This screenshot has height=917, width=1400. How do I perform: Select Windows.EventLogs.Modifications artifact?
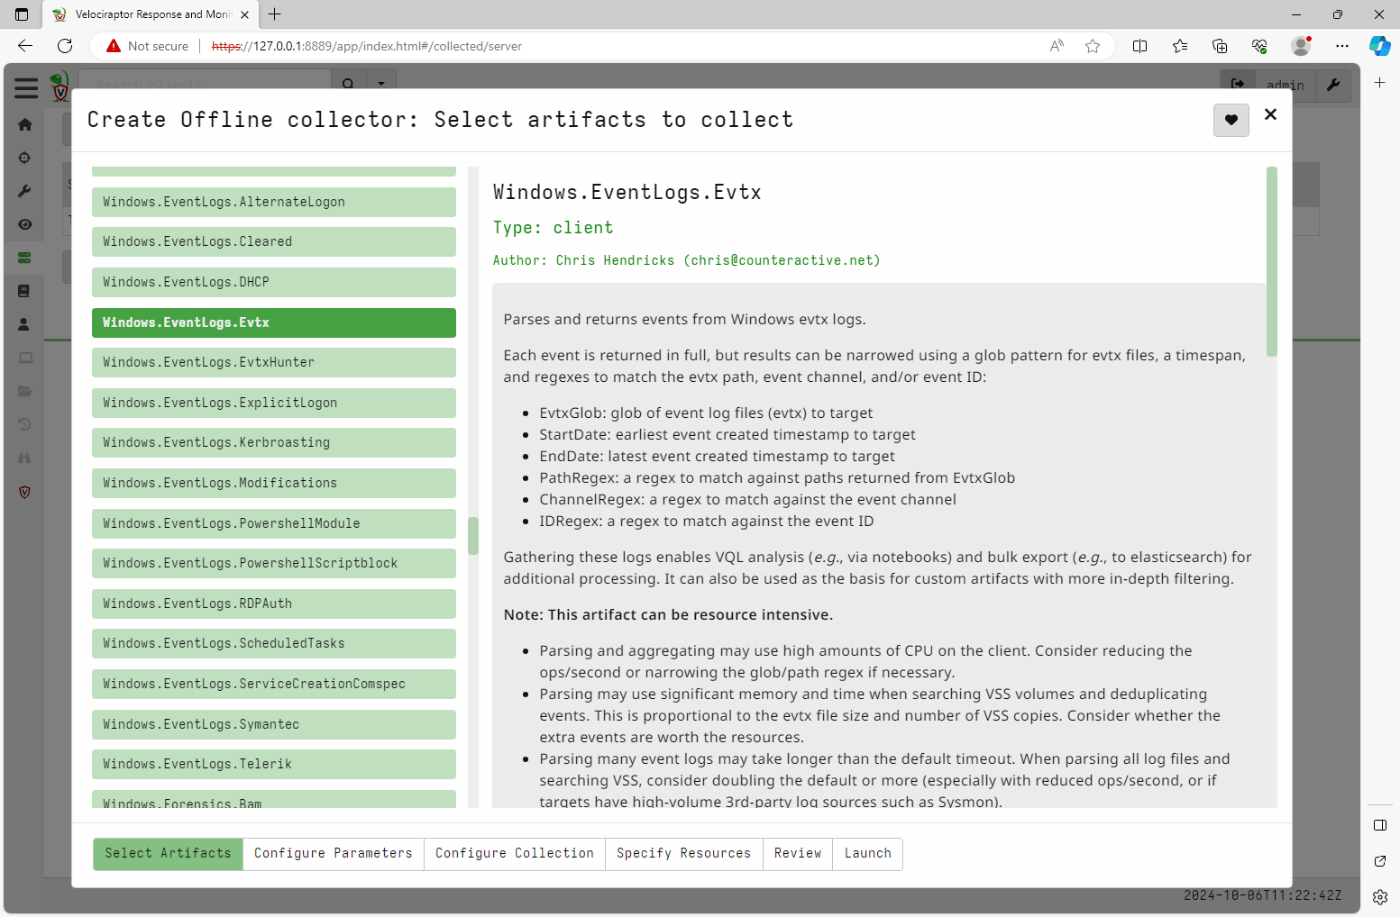tap(274, 483)
